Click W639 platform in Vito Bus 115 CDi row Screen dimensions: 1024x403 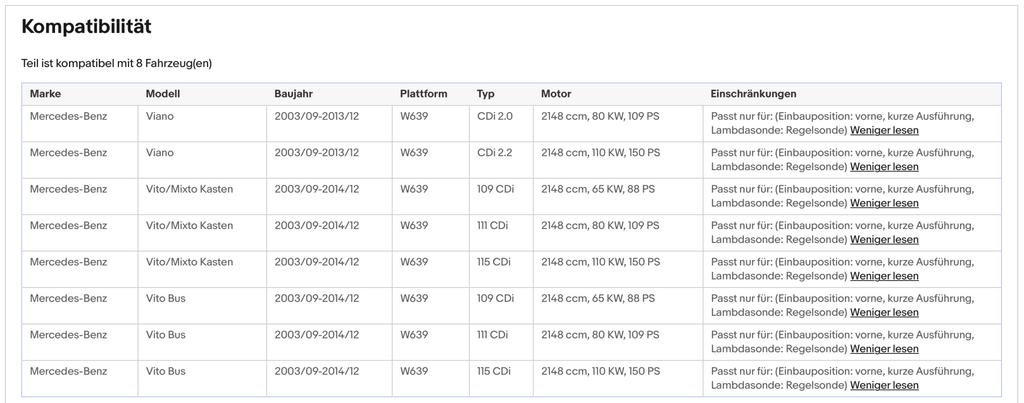click(414, 372)
